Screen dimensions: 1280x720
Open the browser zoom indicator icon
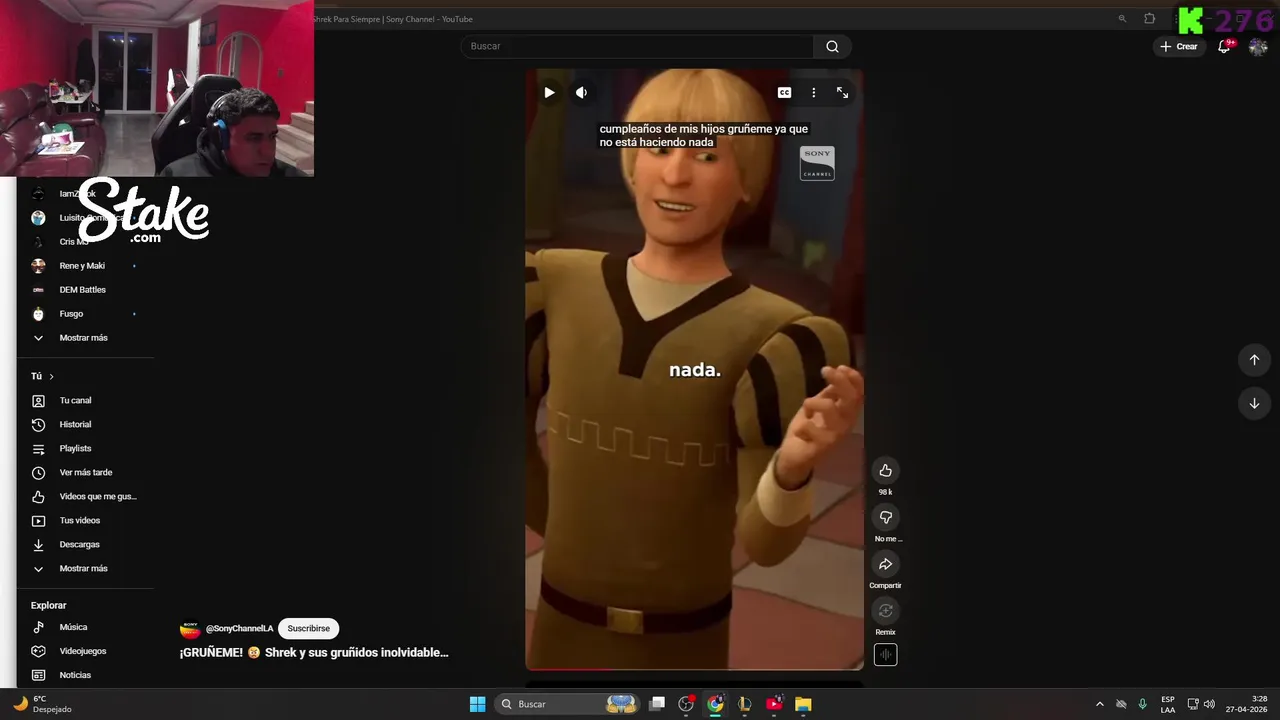coord(1122,18)
